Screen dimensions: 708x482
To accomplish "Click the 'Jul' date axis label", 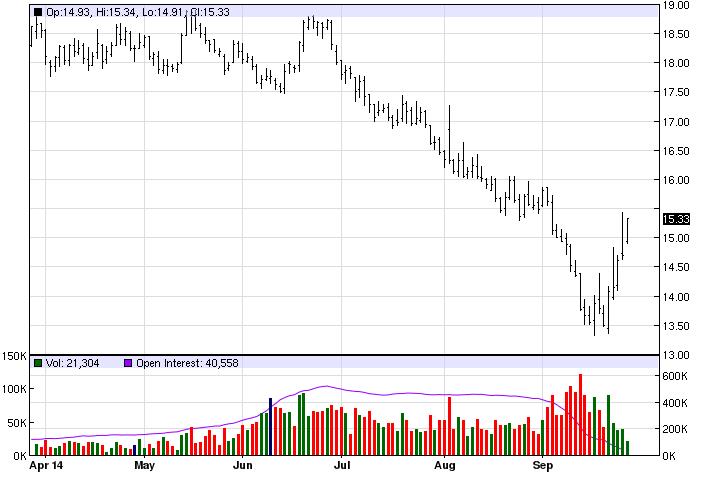I will coord(342,465).
